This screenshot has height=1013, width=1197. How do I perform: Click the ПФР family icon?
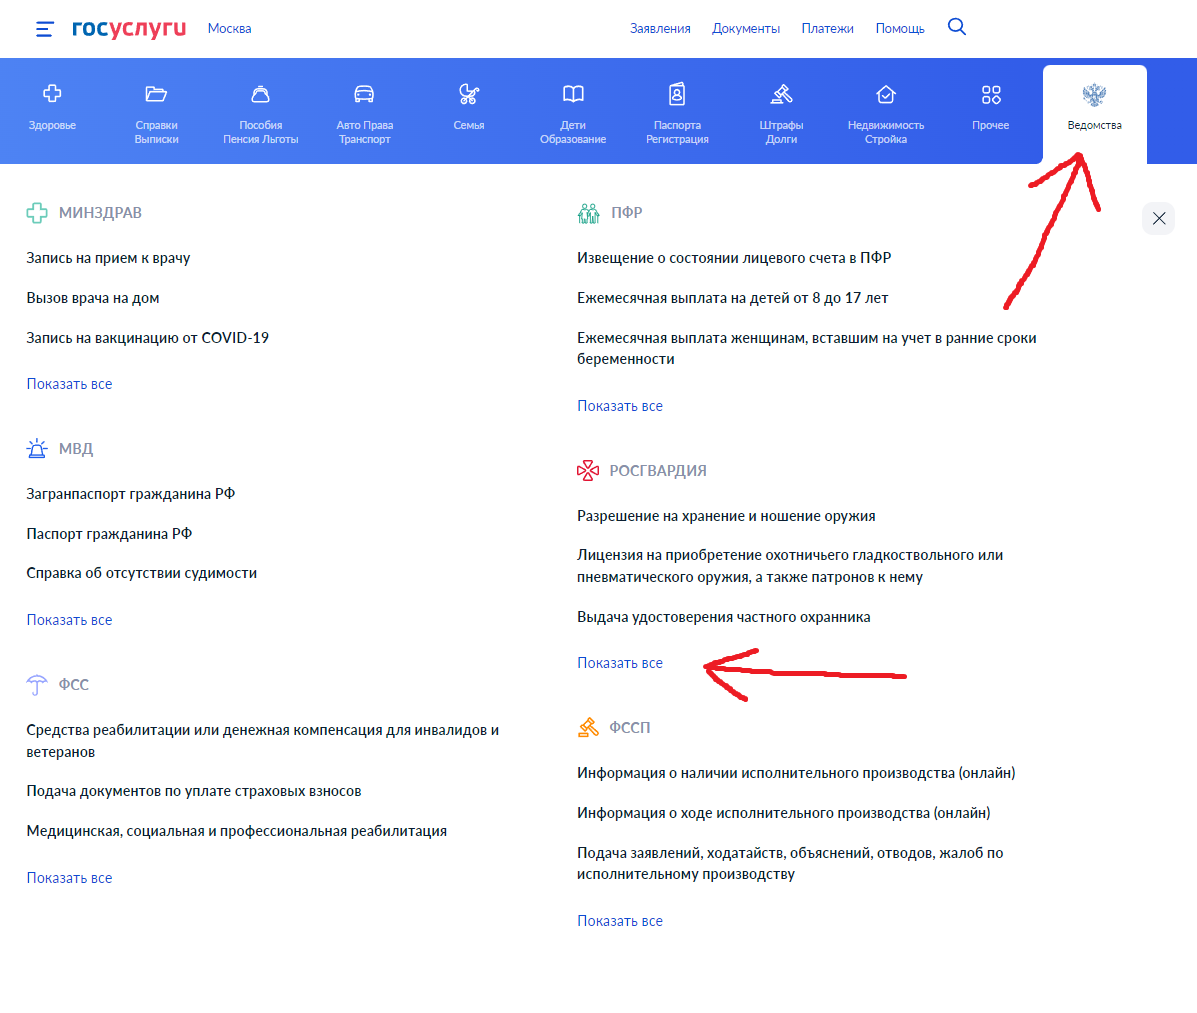pos(589,213)
